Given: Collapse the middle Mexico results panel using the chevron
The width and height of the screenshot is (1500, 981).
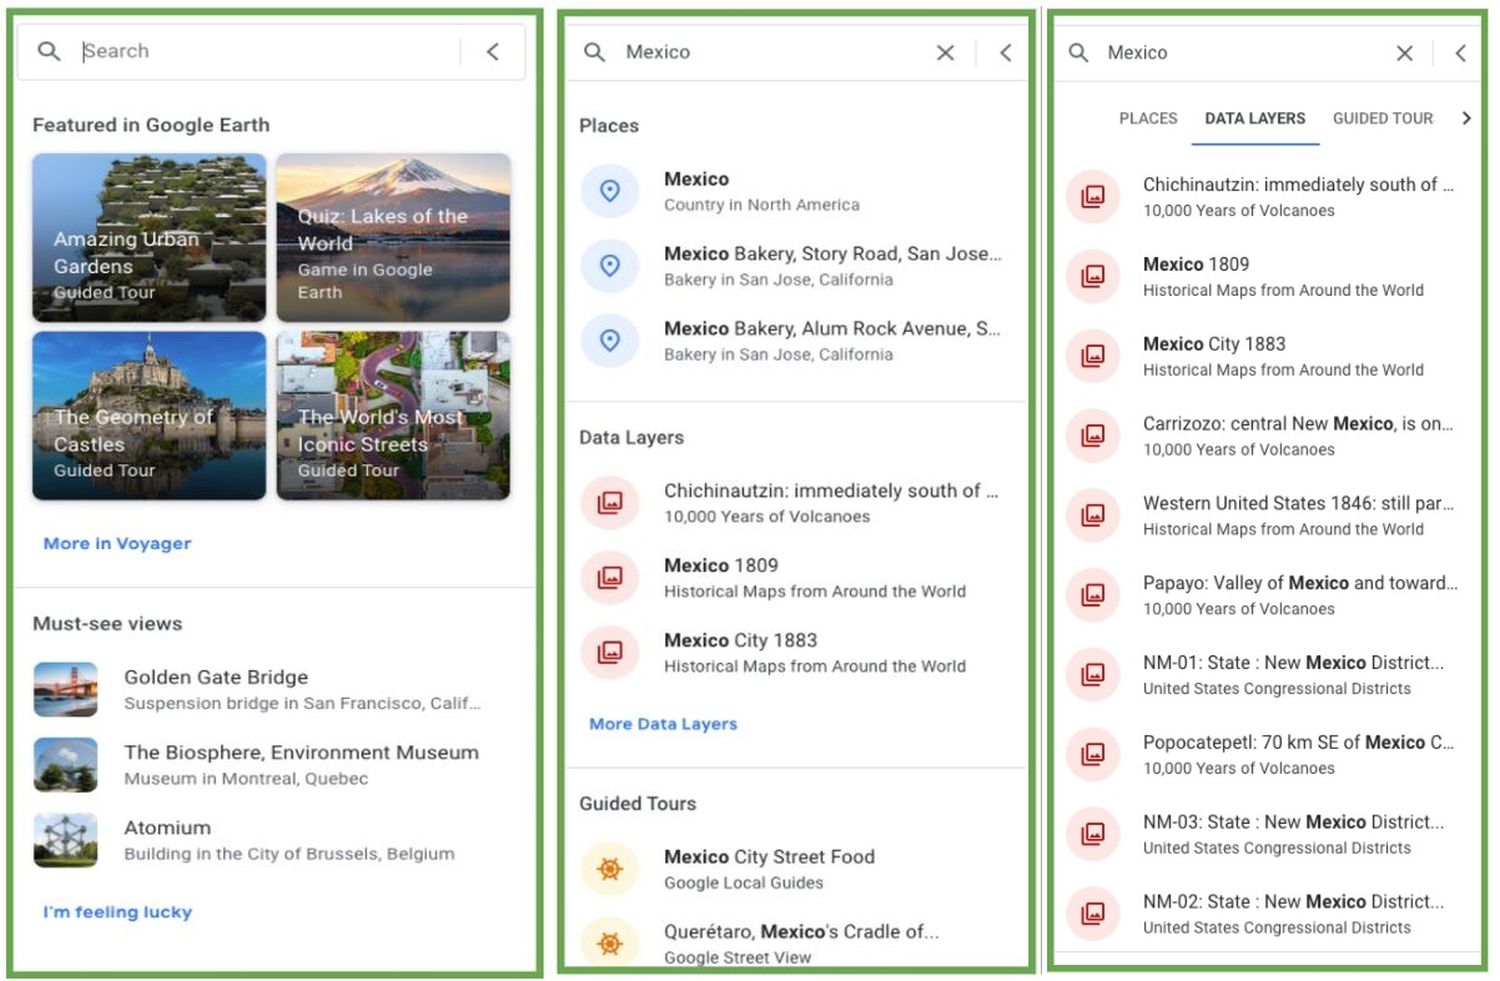Looking at the screenshot, I should [x=1006, y=52].
